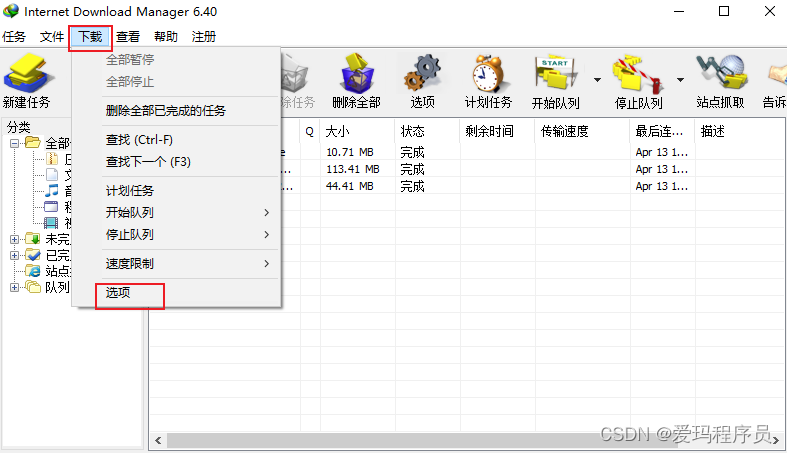The height and width of the screenshot is (453, 787).
Task: Sort by the 最后连... column header
Action: 663,131
